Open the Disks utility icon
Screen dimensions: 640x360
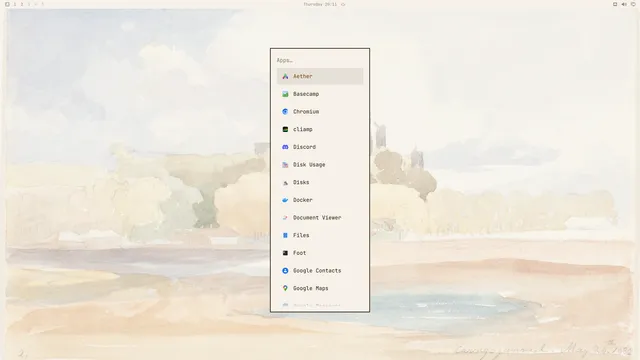point(285,182)
